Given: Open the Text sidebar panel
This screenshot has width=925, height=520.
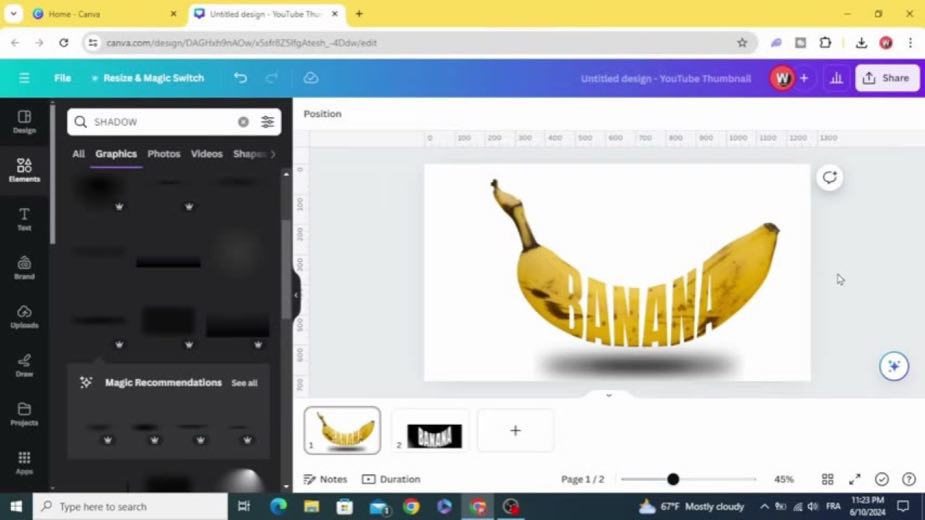Looking at the screenshot, I should [x=24, y=219].
